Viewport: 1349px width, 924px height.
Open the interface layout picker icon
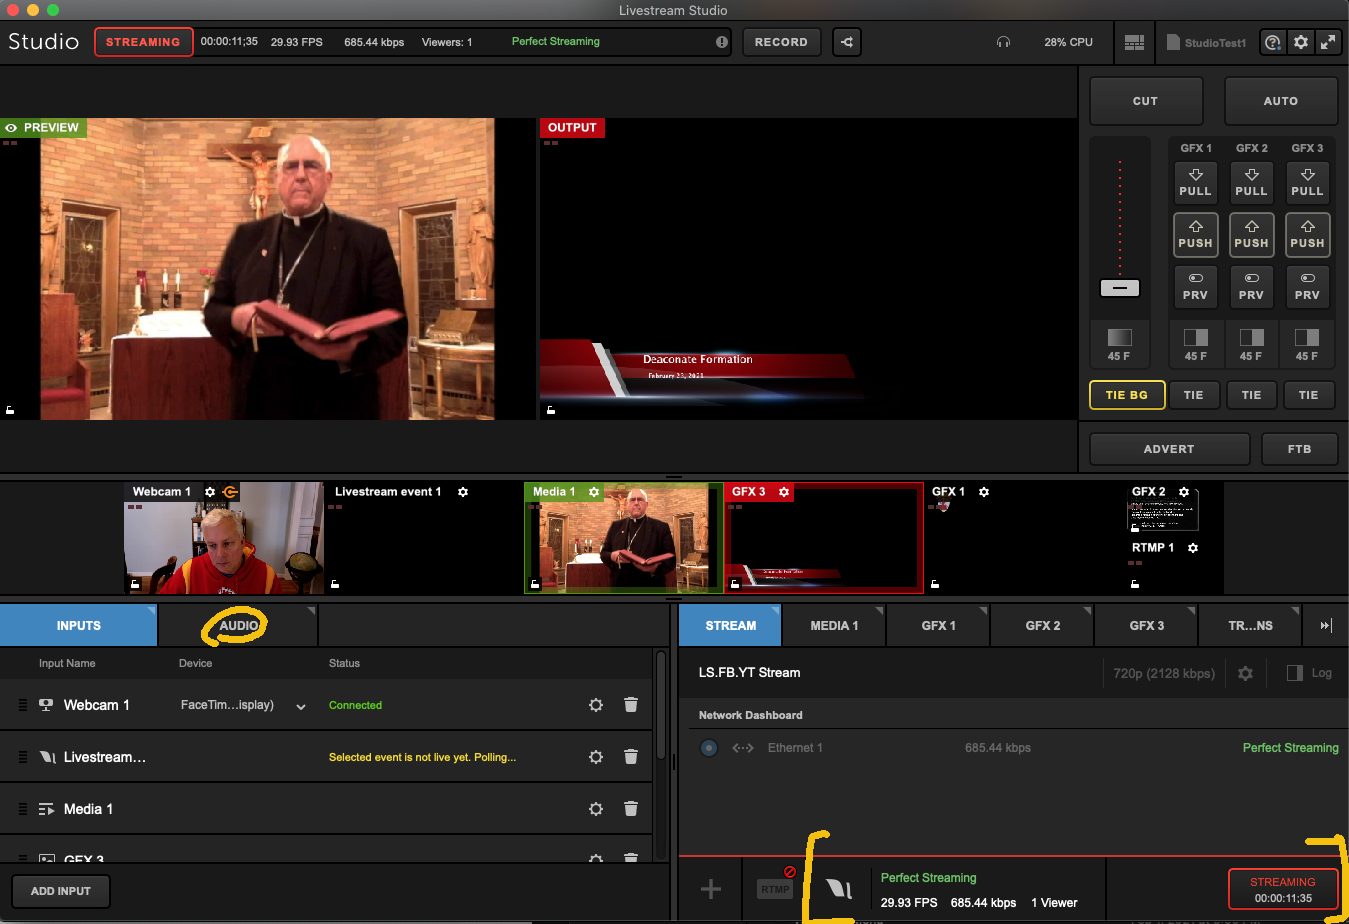point(1134,42)
